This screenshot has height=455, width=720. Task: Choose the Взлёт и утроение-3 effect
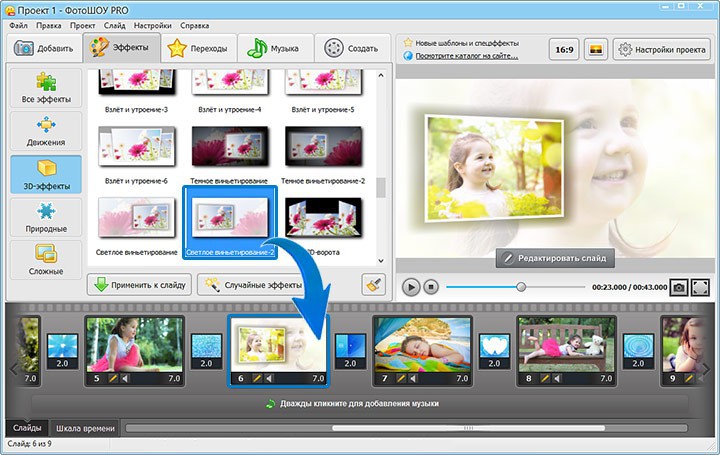click(136, 91)
